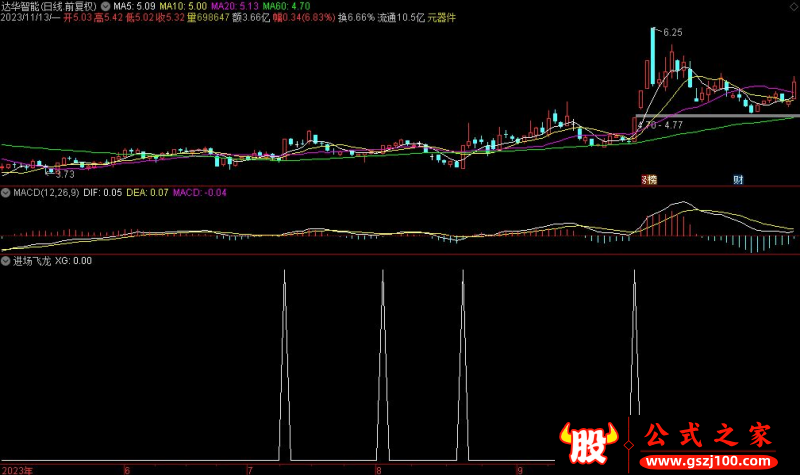
Task: Click the 收5.32 close price value
Action: tap(170, 18)
